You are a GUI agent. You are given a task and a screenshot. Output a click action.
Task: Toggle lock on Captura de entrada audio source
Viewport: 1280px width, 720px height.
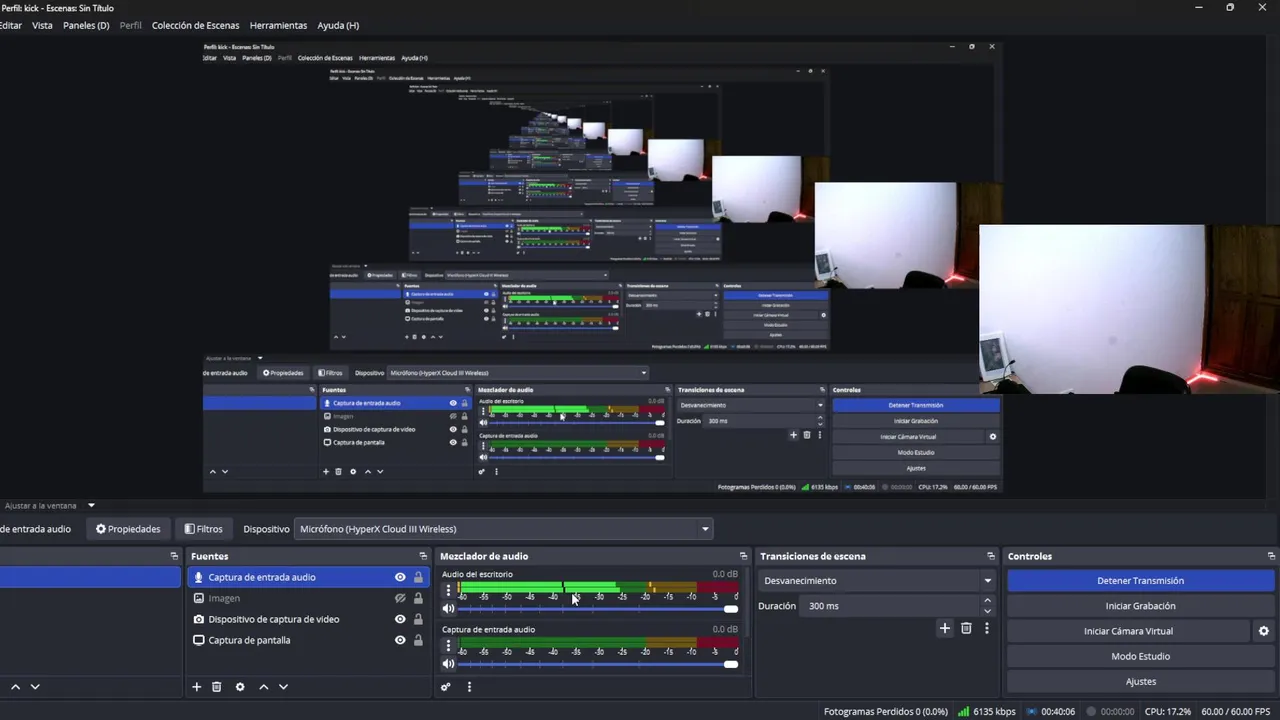tap(418, 577)
